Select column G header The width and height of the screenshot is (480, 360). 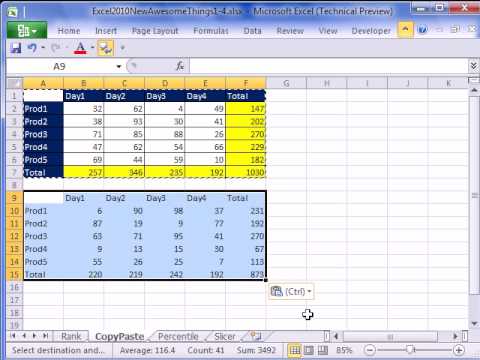click(286, 83)
